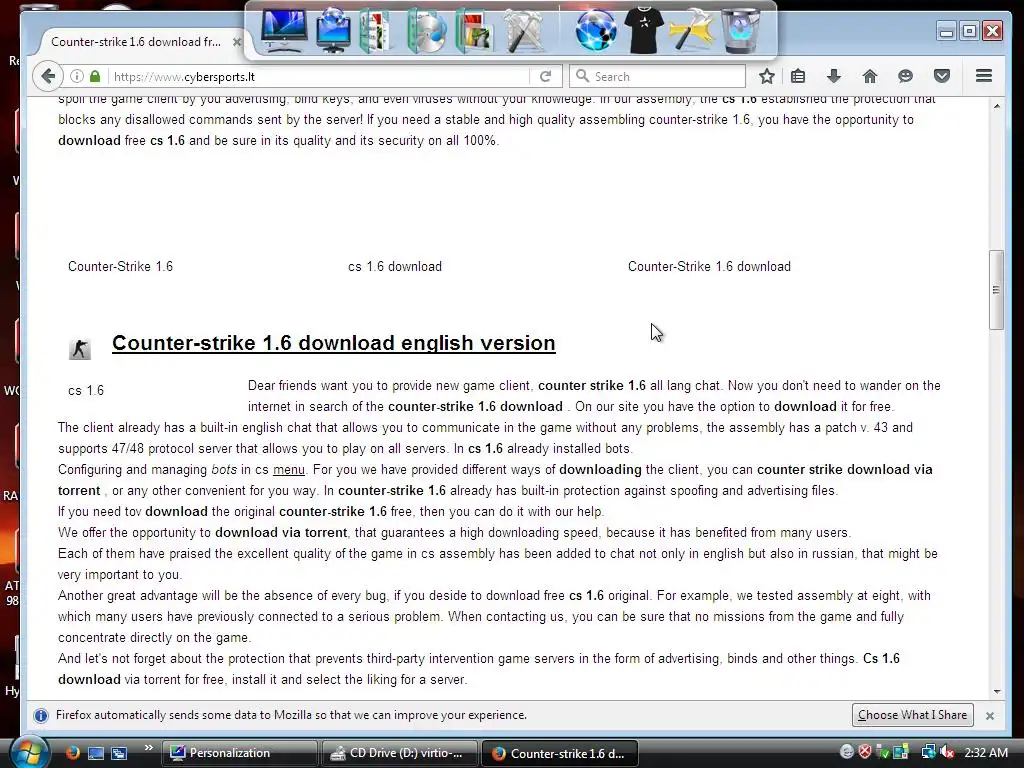Click the vertical scrollbar thumb
Viewport: 1024px width, 768px height.
click(996, 289)
